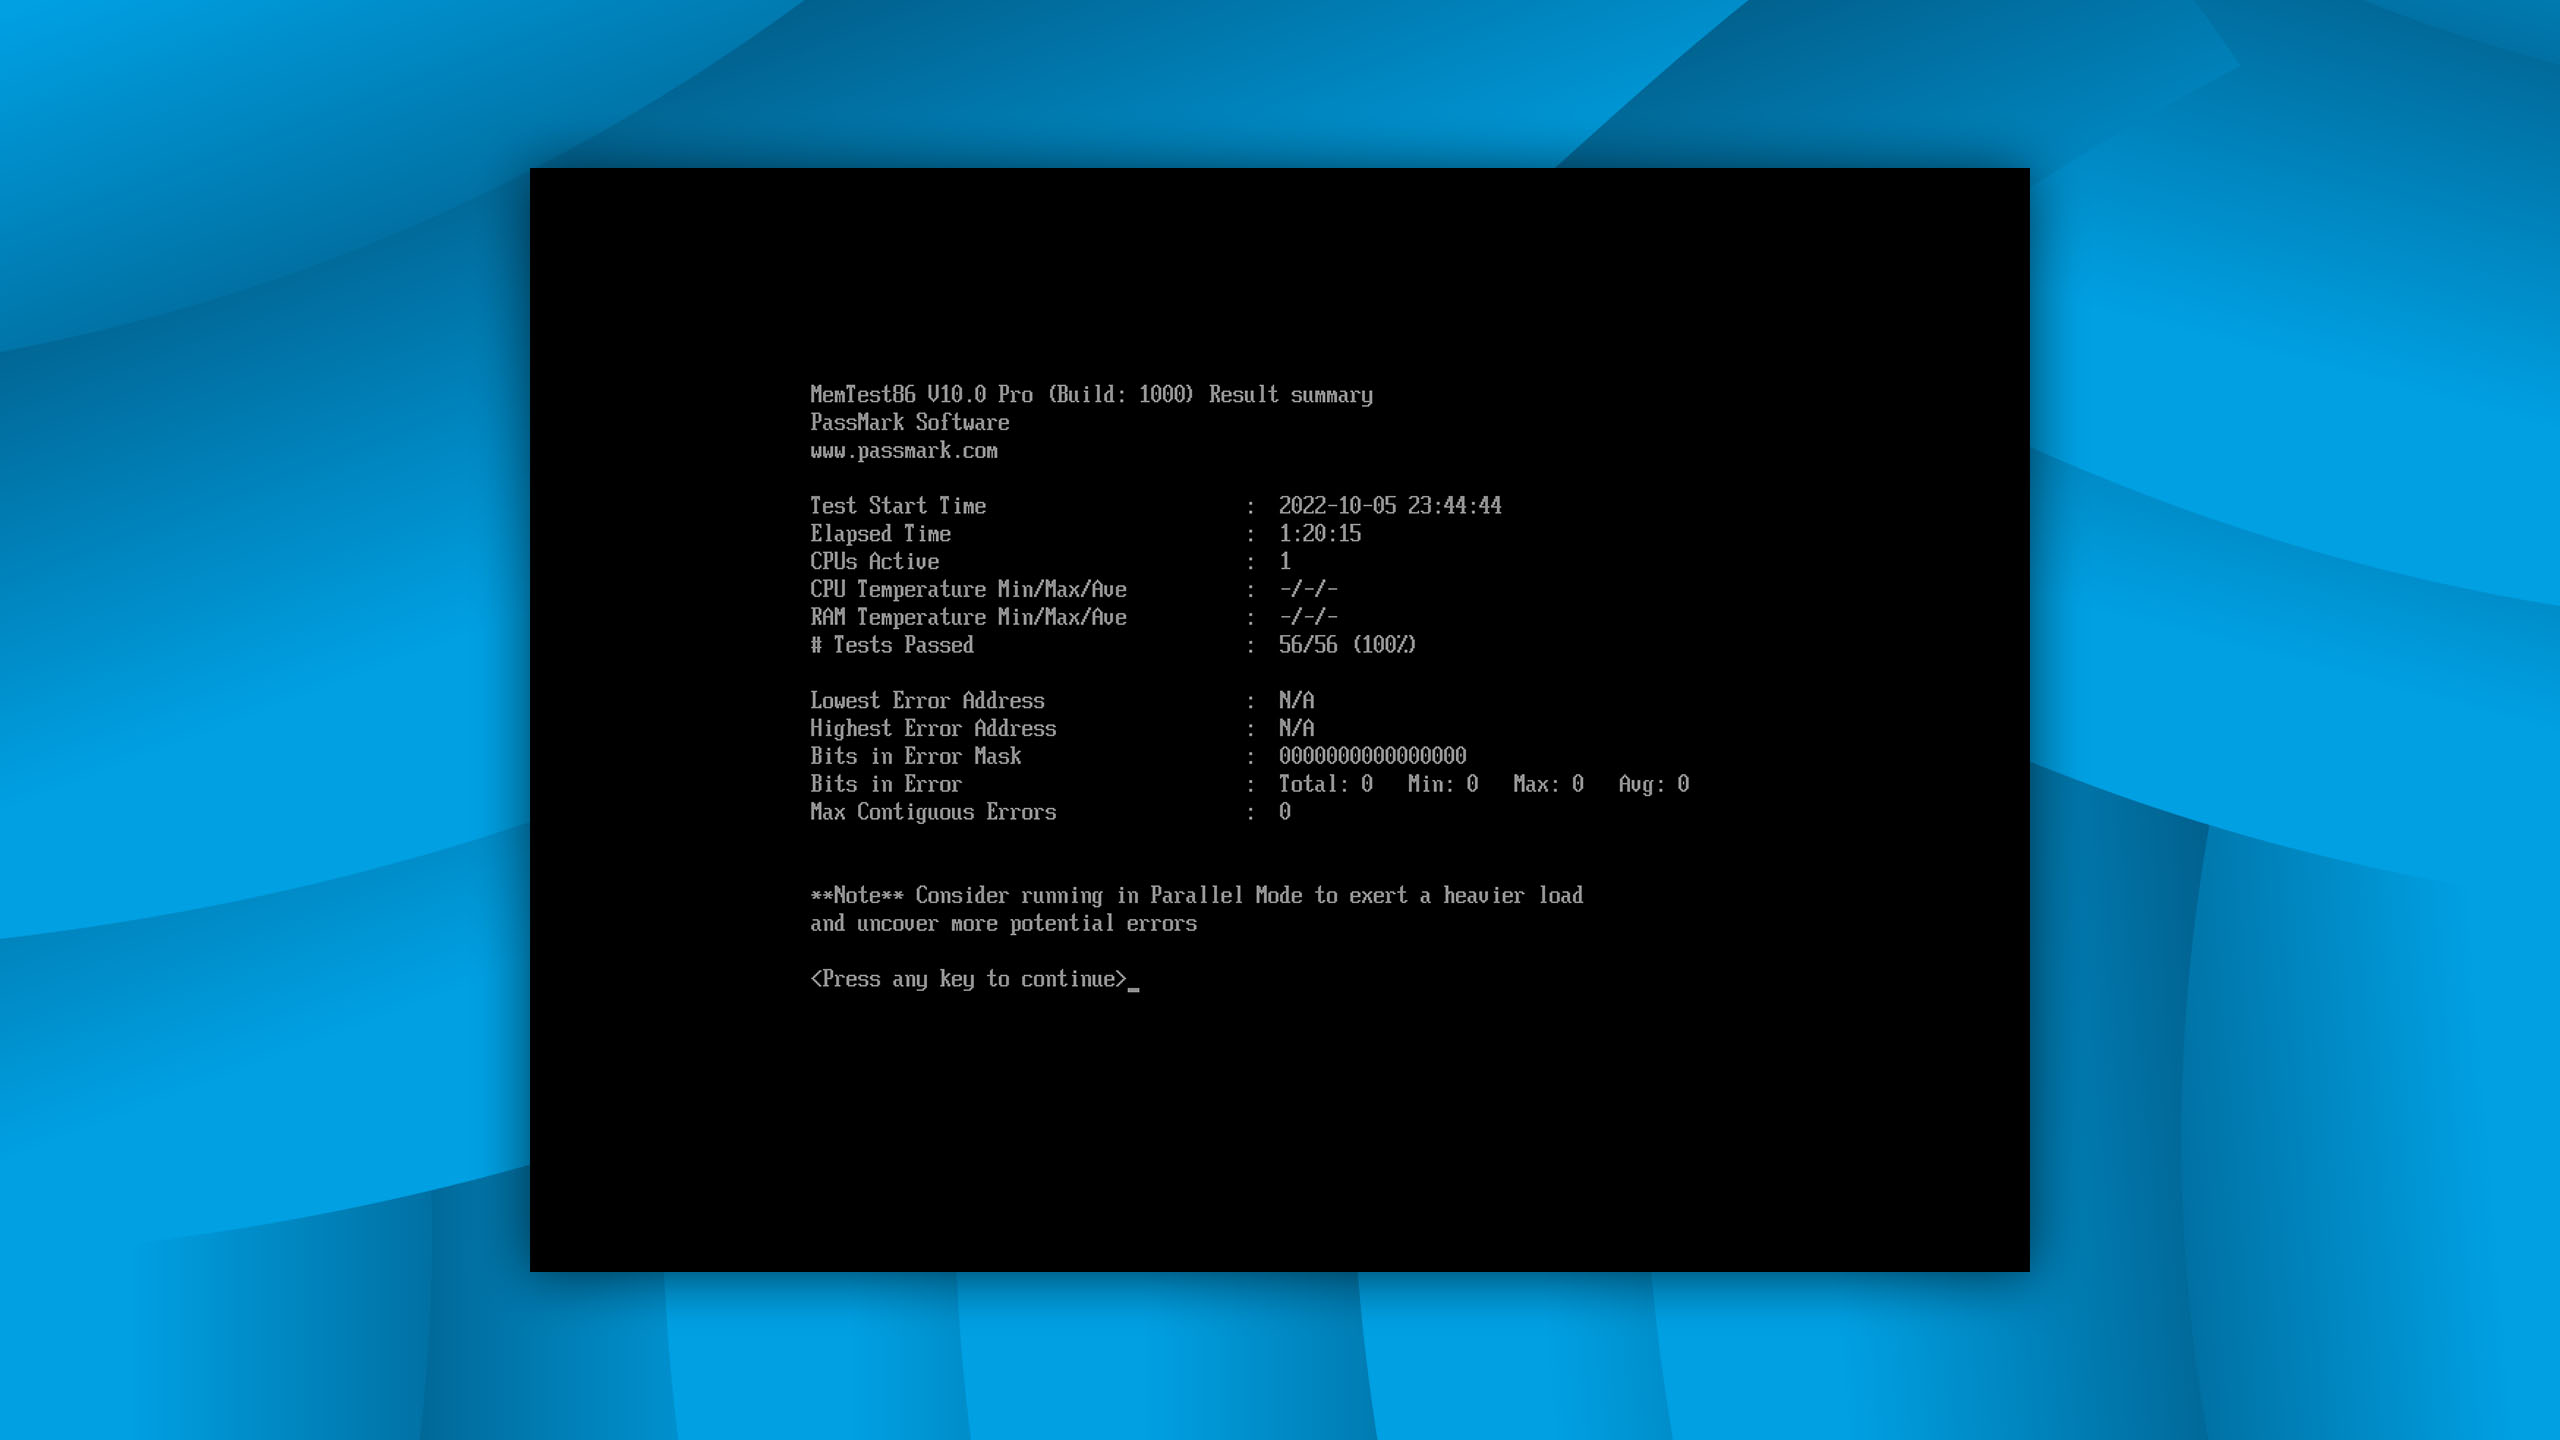2560x1440 pixels.
Task: Click the 'and uncover more potential errors' line
Action: pos(1003,924)
